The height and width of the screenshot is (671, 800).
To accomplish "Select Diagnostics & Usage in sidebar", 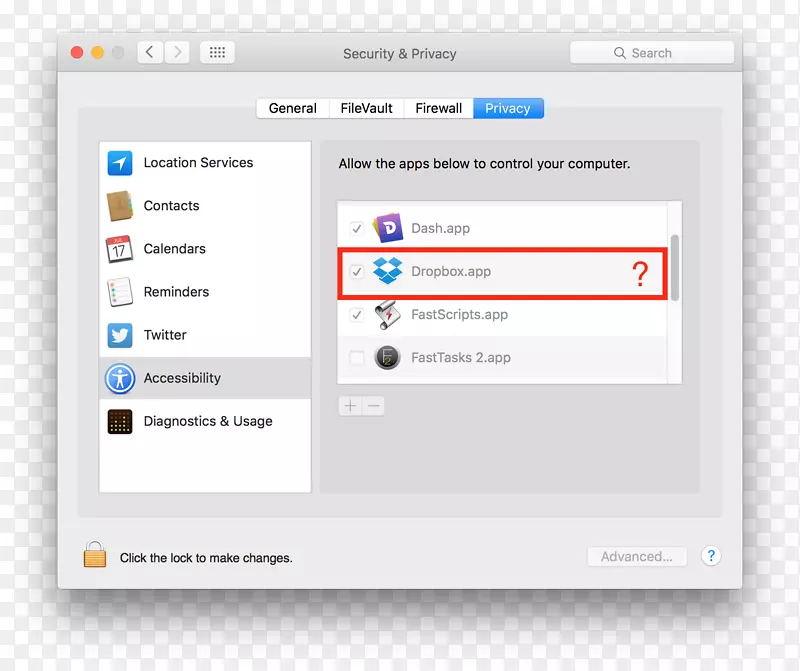I will (x=208, y=421).
